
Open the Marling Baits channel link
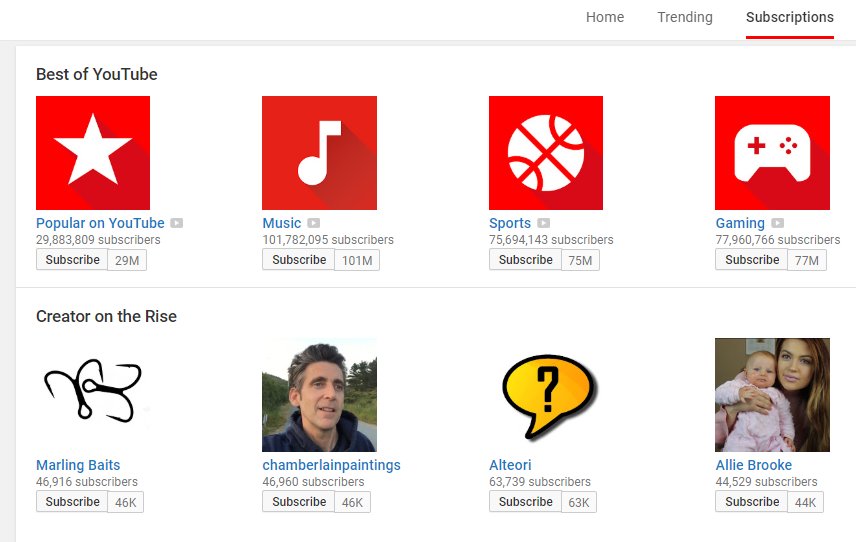coord(78,465)
